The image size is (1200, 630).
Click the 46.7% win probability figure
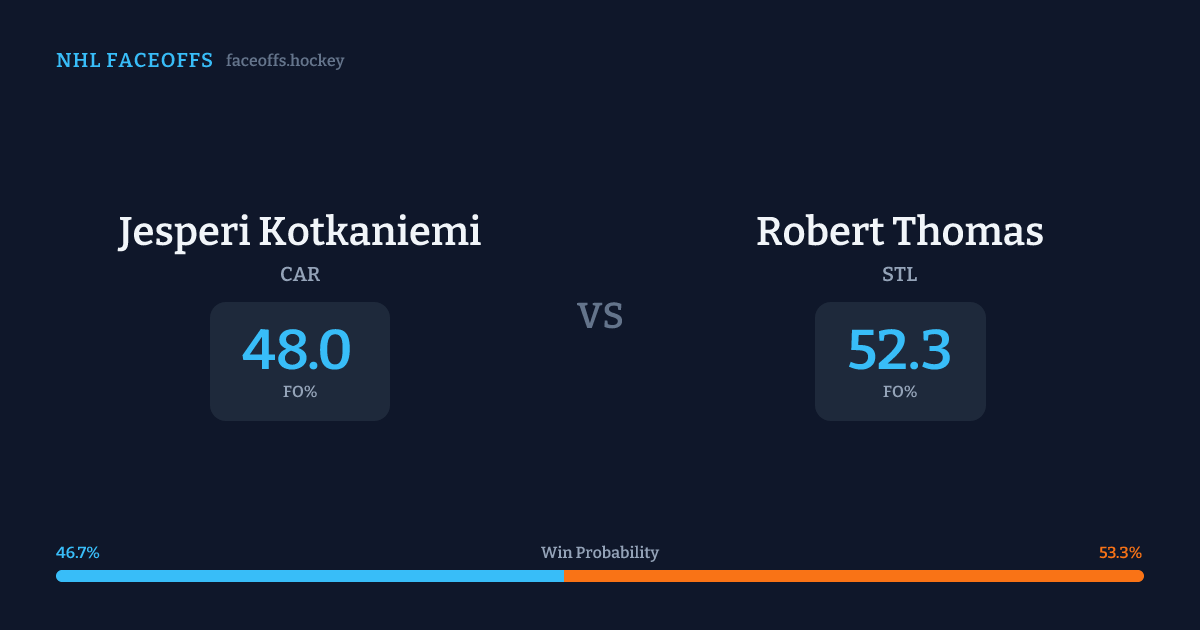[x=78, y=553]
